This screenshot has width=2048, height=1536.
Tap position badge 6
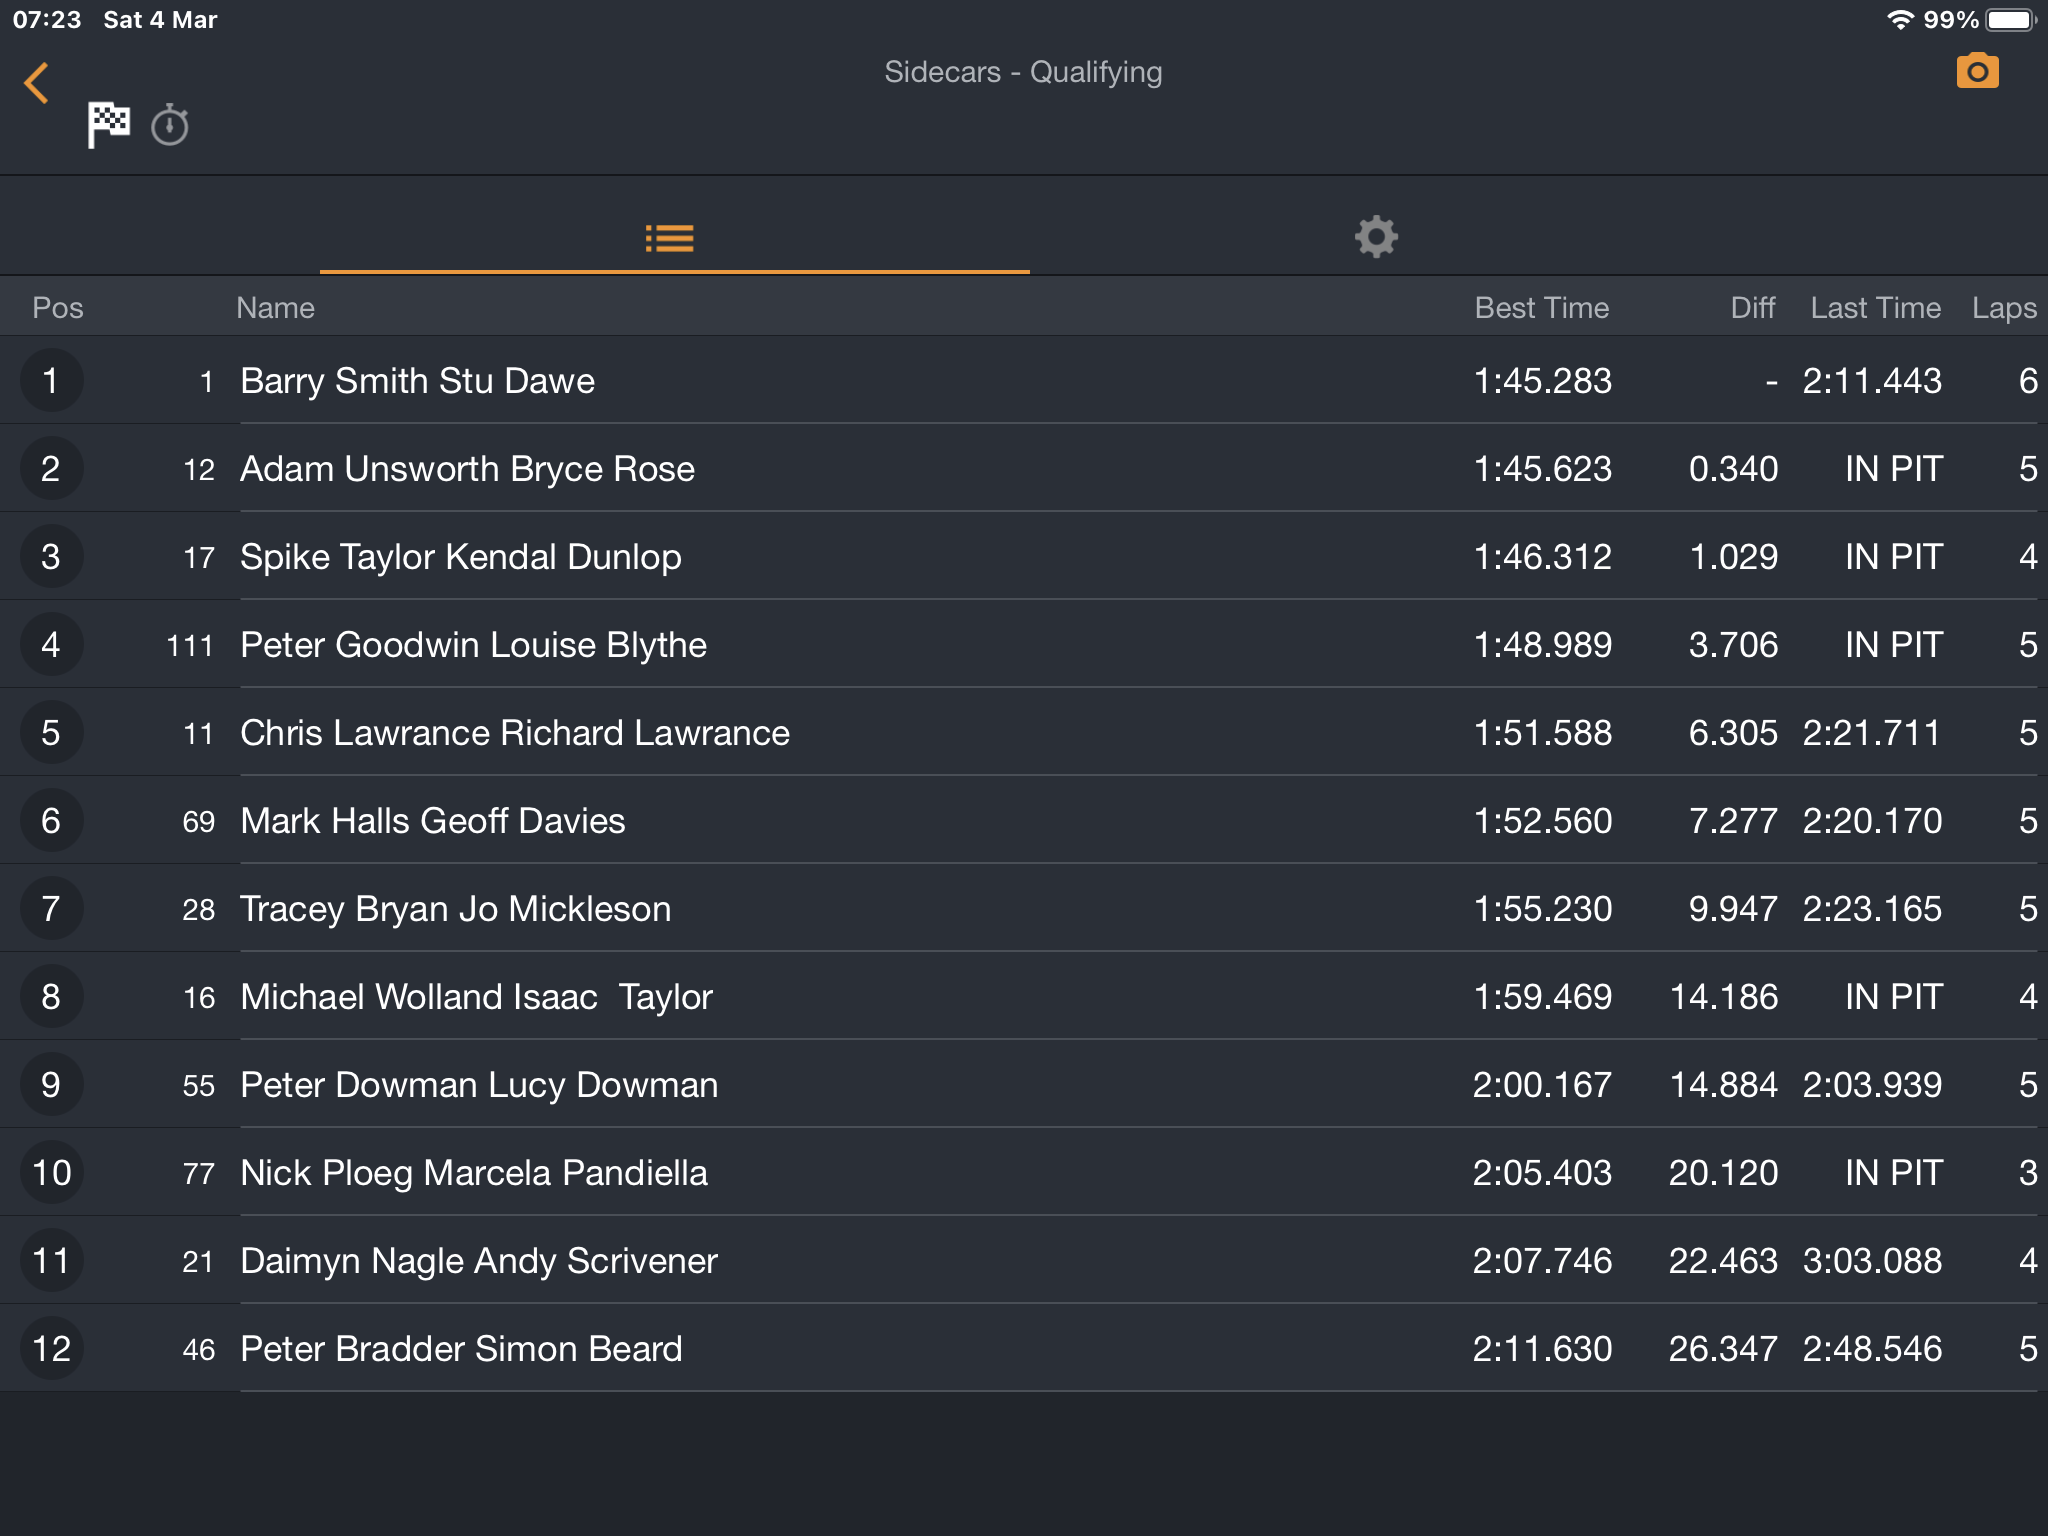[51, 821]
